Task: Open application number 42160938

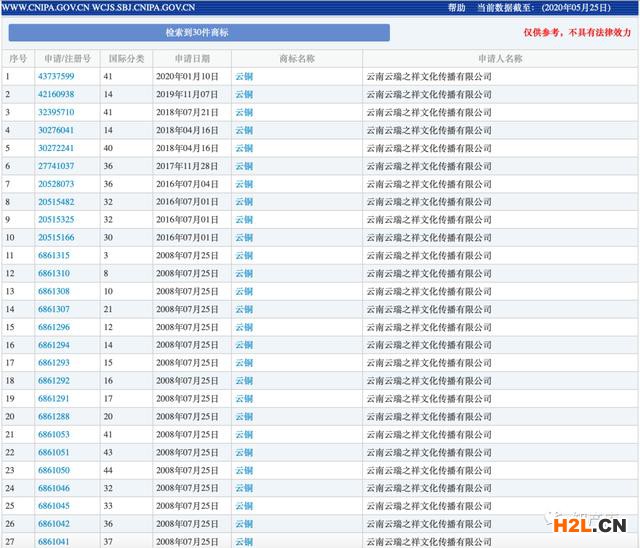Action: click(x=56, y=95)
